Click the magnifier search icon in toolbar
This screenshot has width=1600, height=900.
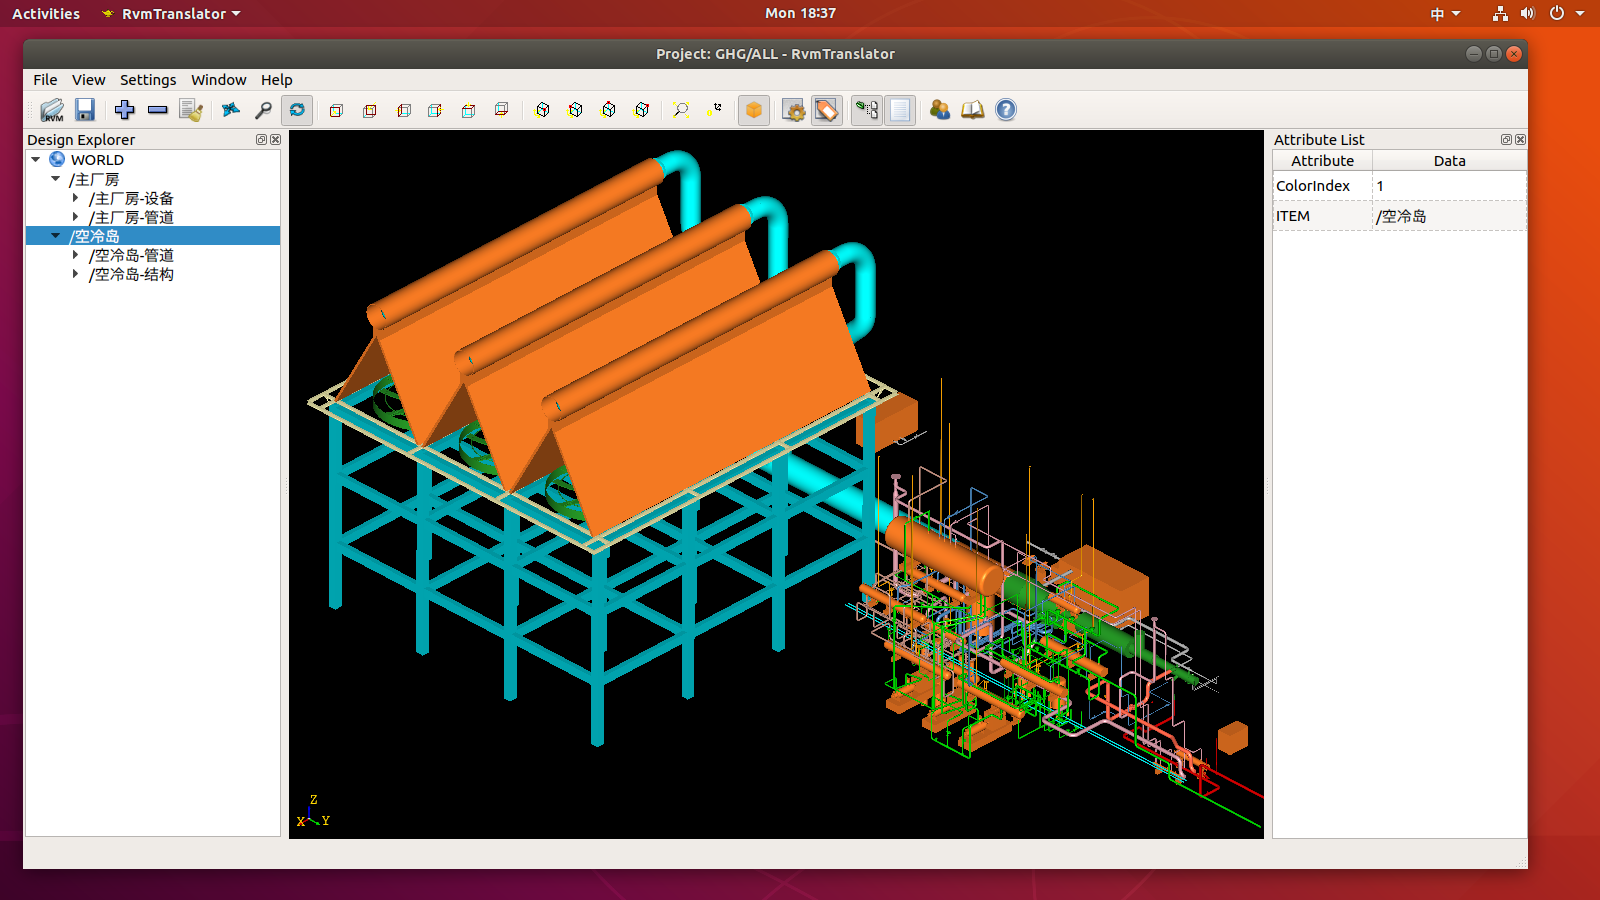pyautogui.click(x=264, y=110)
